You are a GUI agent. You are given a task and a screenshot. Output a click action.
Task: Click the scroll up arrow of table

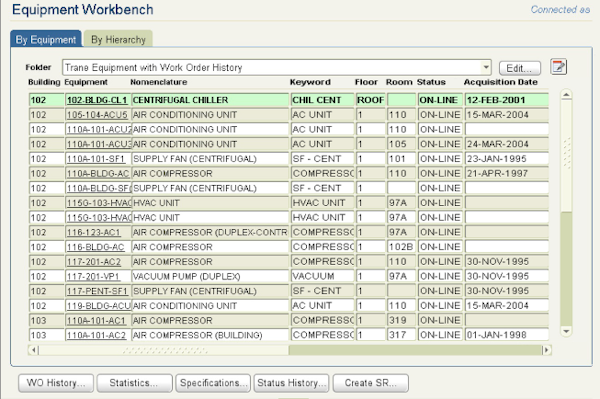click(x=566, y=94)
